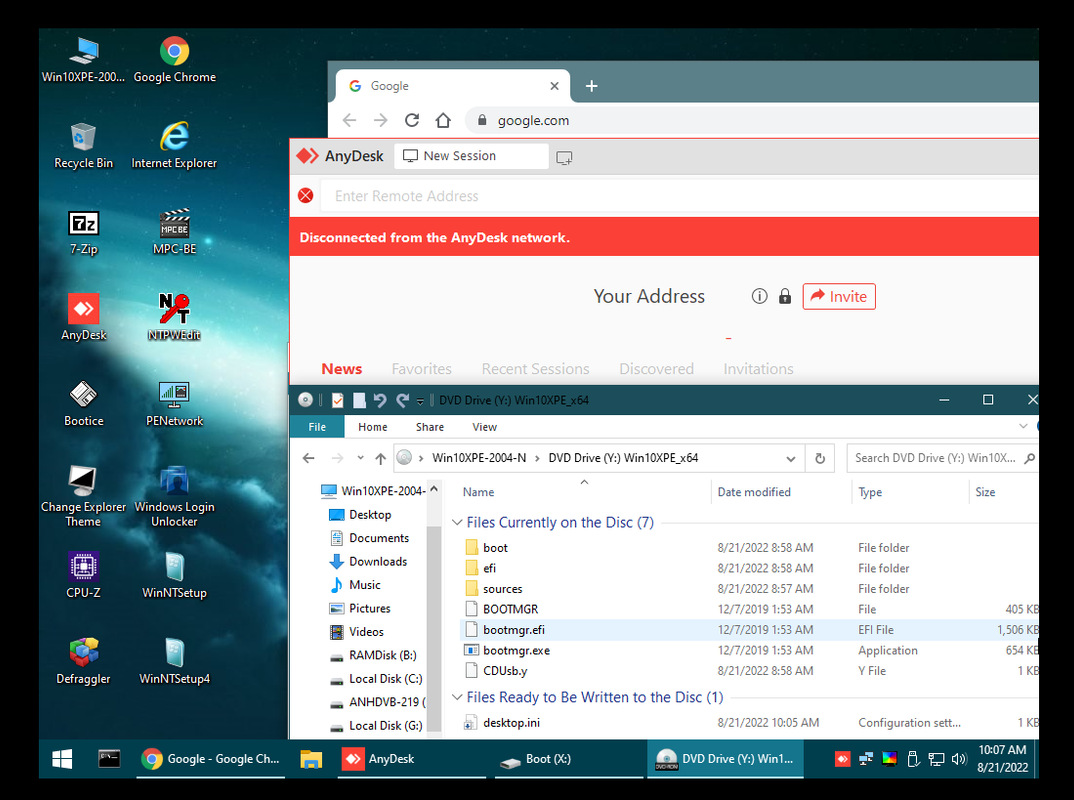Open Explorer recent locations dropdown
1074x800 pixels.
pyautogui.click(x=360, y=458)
